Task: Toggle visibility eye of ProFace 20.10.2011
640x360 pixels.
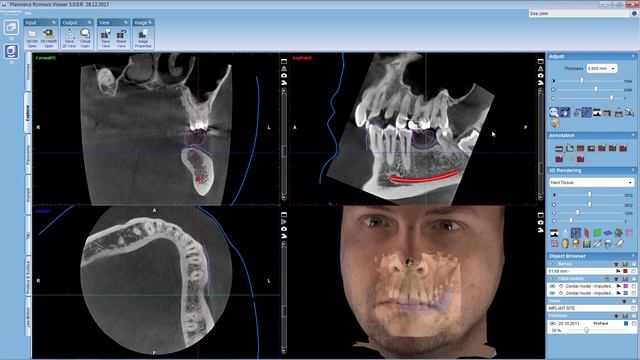Action: 553,323
